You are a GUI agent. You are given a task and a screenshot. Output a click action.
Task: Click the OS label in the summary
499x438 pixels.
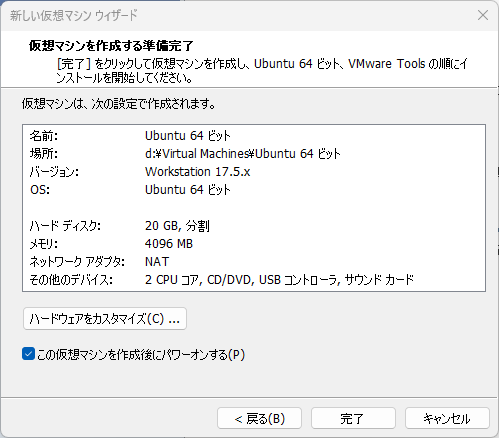40,190
